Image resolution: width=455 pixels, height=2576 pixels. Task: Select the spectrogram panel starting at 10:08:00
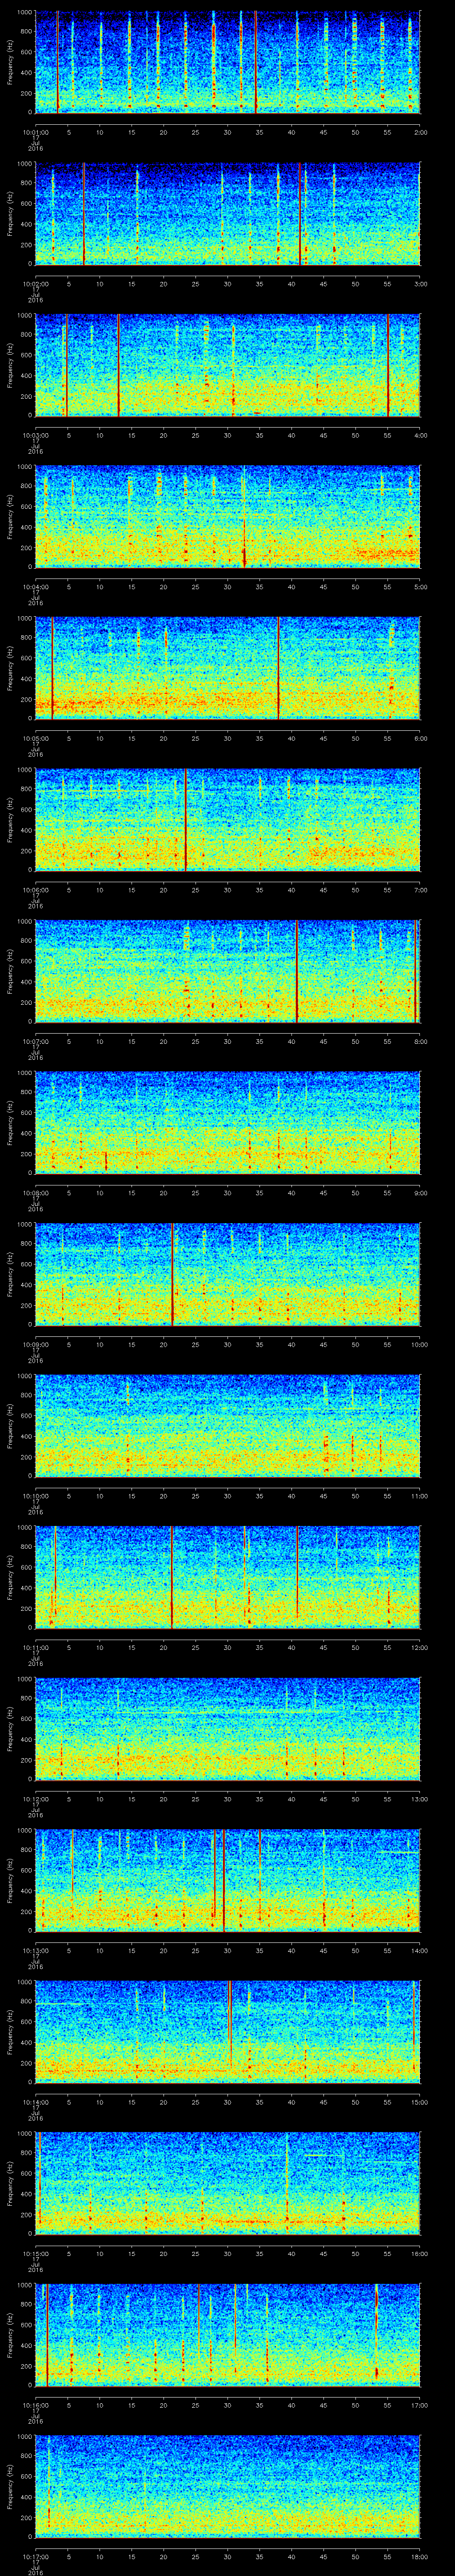[x=228, y=1123]
